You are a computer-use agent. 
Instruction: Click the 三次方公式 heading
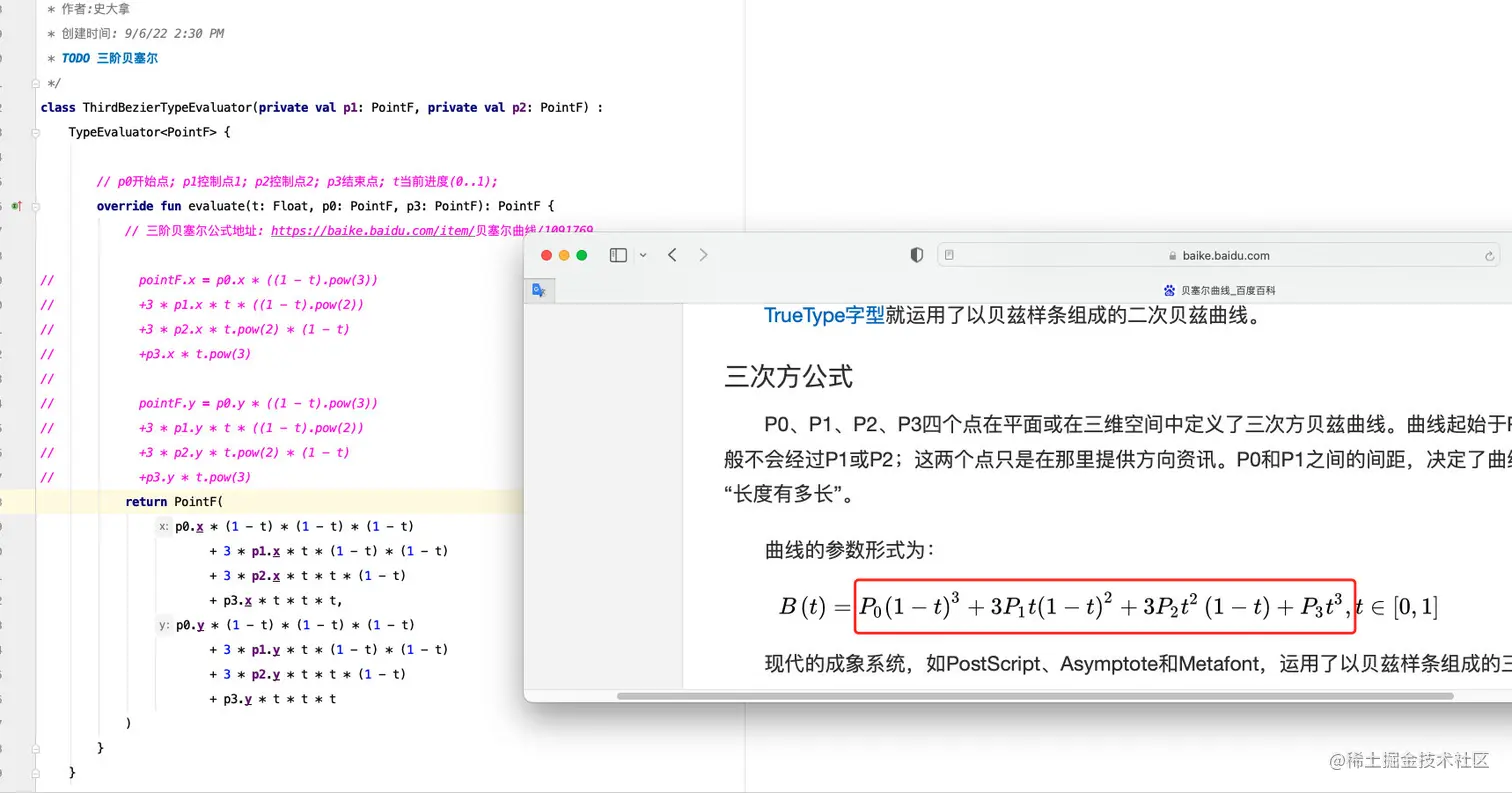click(x=789, y=377)
